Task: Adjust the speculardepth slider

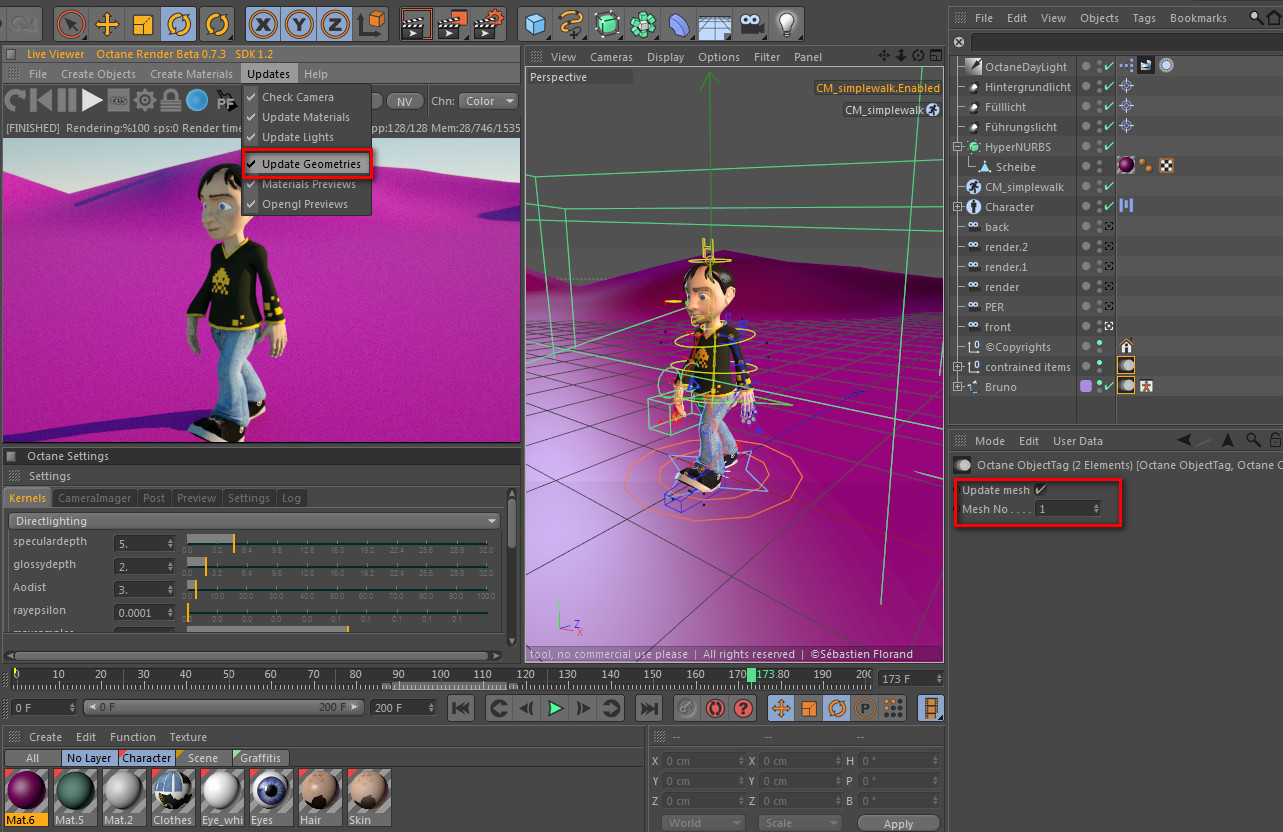Action: coord(337,543)
